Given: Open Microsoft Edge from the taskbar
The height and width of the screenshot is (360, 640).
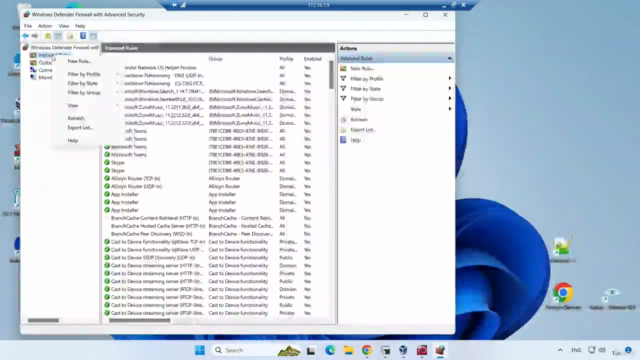Looking at the screenshot, I should pyautogui.click(x=330, y=350).
